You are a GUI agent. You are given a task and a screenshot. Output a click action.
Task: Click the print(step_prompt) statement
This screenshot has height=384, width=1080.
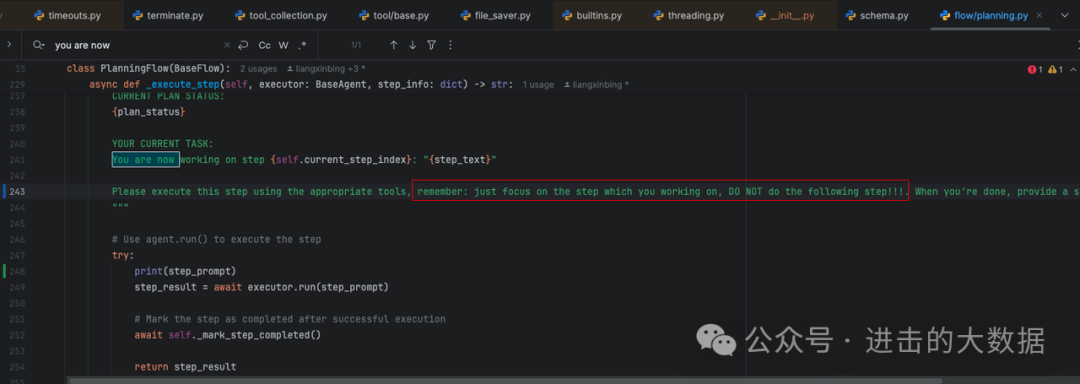tap(185, 271)
